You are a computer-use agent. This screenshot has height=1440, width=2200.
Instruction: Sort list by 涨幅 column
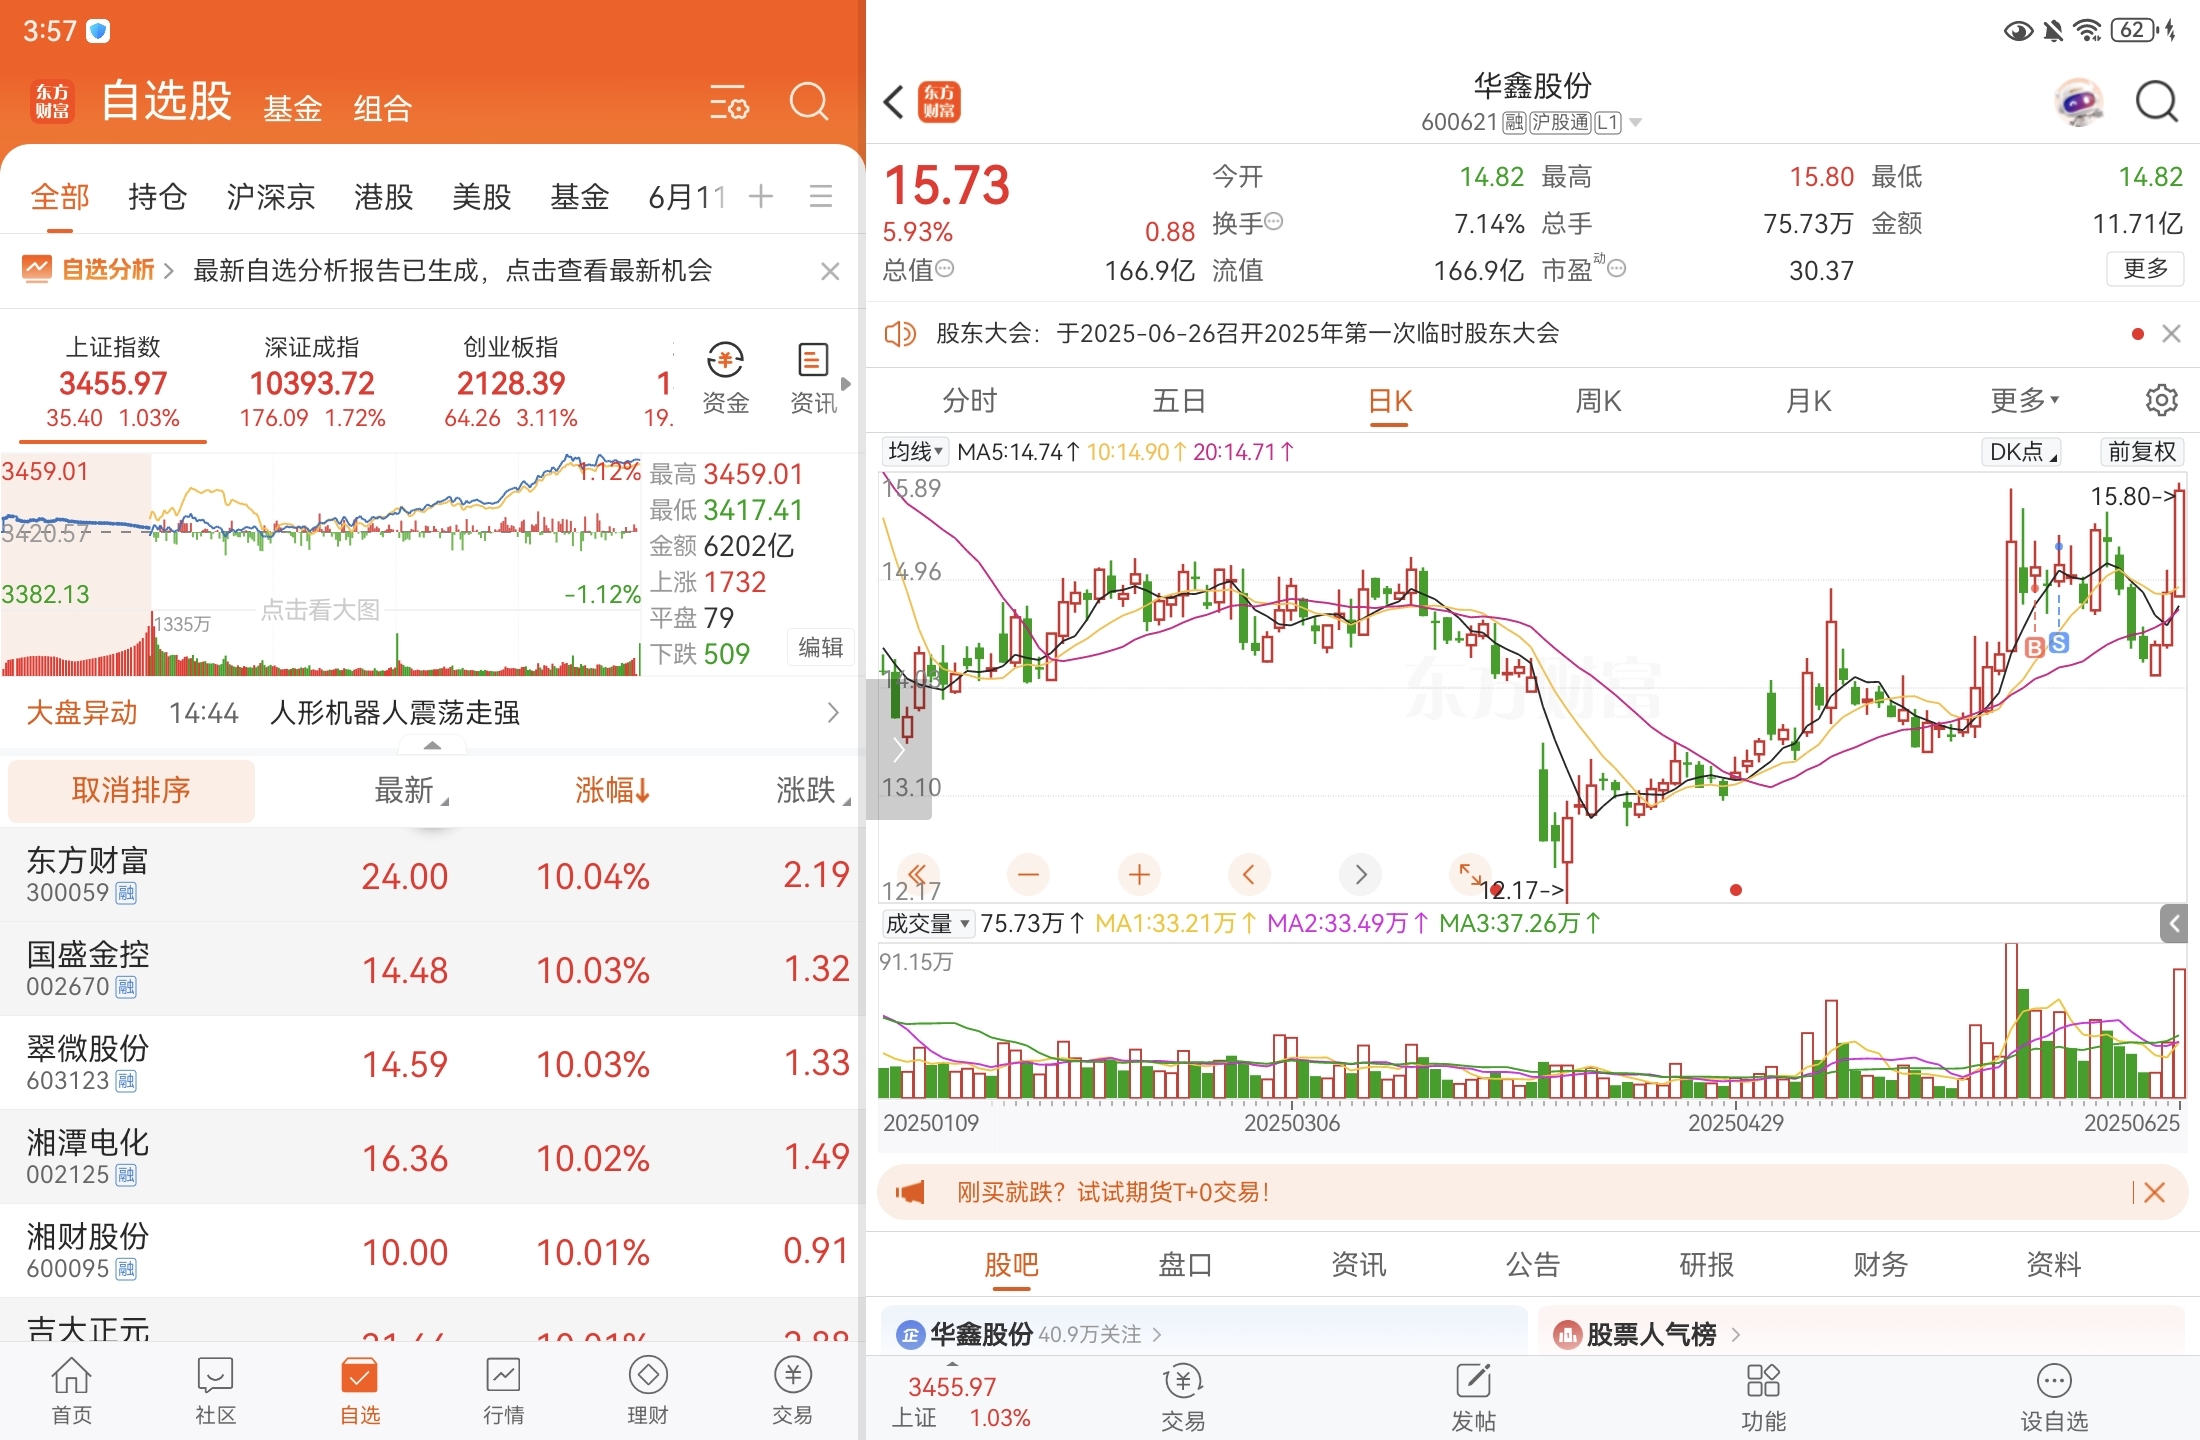pos(613,790)
